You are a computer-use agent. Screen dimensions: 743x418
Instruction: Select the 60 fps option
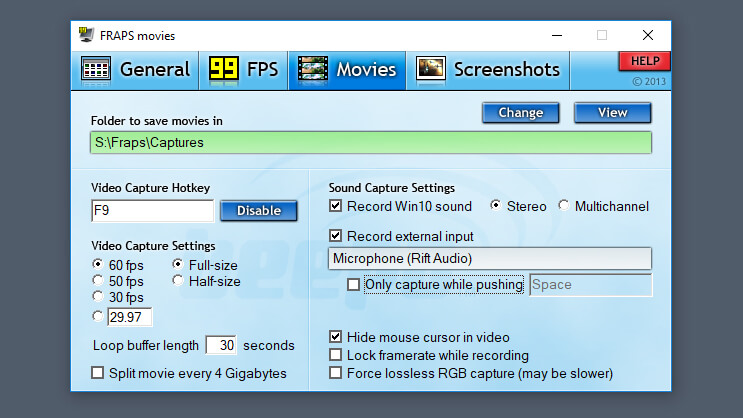(x=118, y=265)
